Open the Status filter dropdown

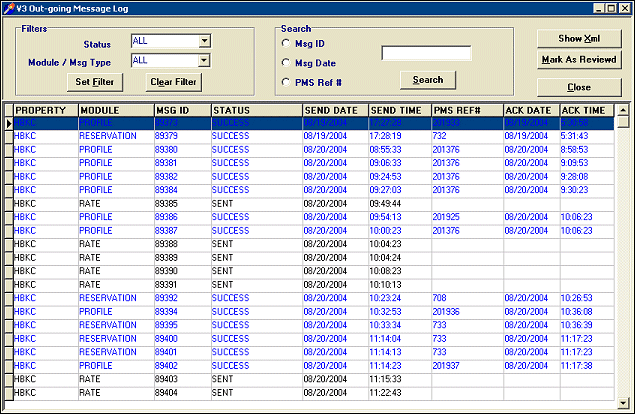click(204, 42)
